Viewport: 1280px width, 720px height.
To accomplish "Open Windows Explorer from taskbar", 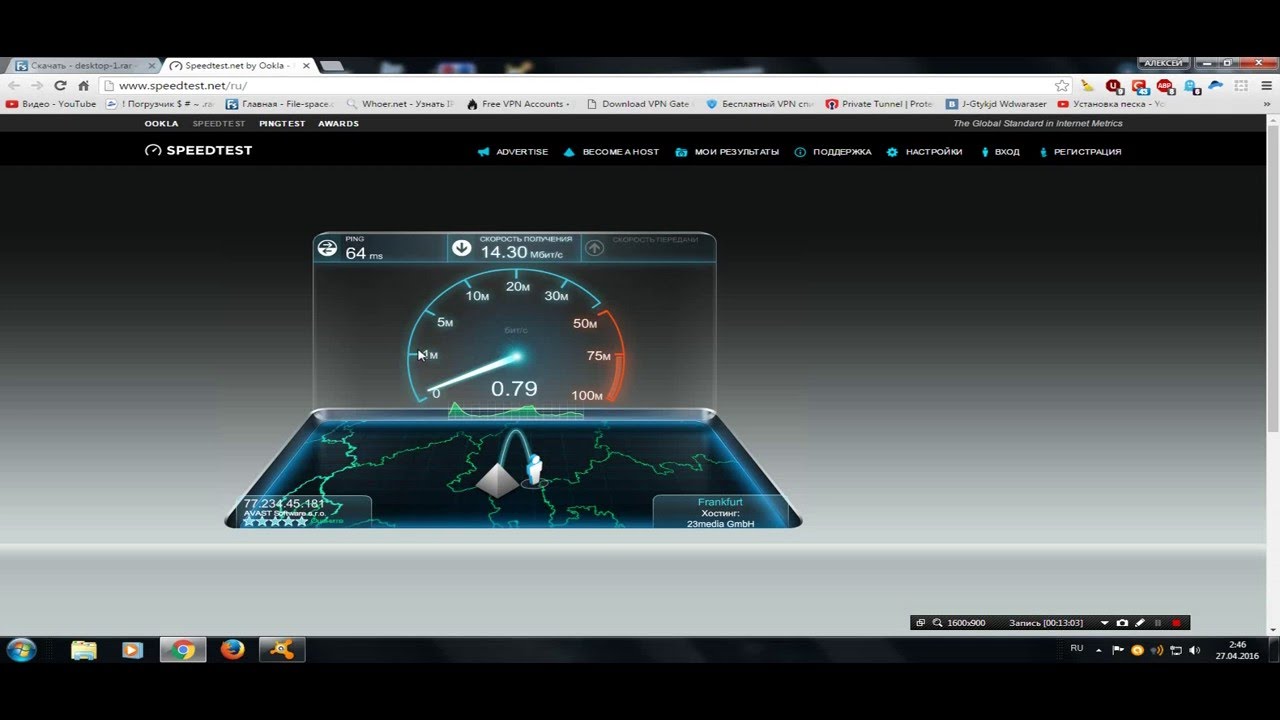I will [x=84, y=650].
